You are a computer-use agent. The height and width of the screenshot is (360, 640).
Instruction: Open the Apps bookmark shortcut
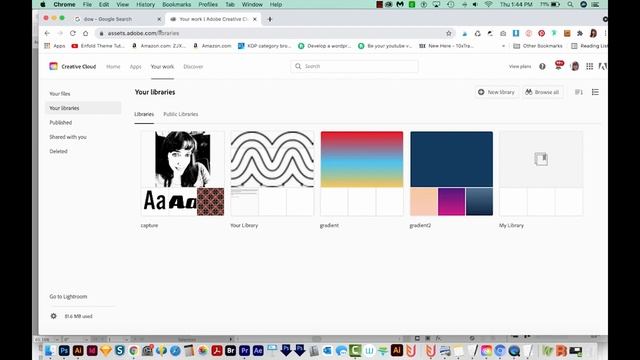(55, 46)
